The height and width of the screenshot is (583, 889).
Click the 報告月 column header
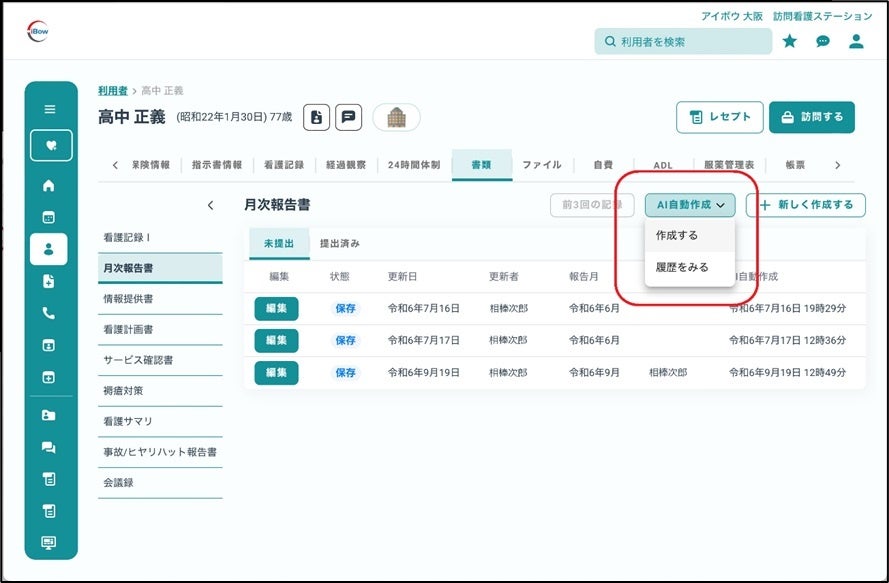pyautogui.click(x=584, y=277)
